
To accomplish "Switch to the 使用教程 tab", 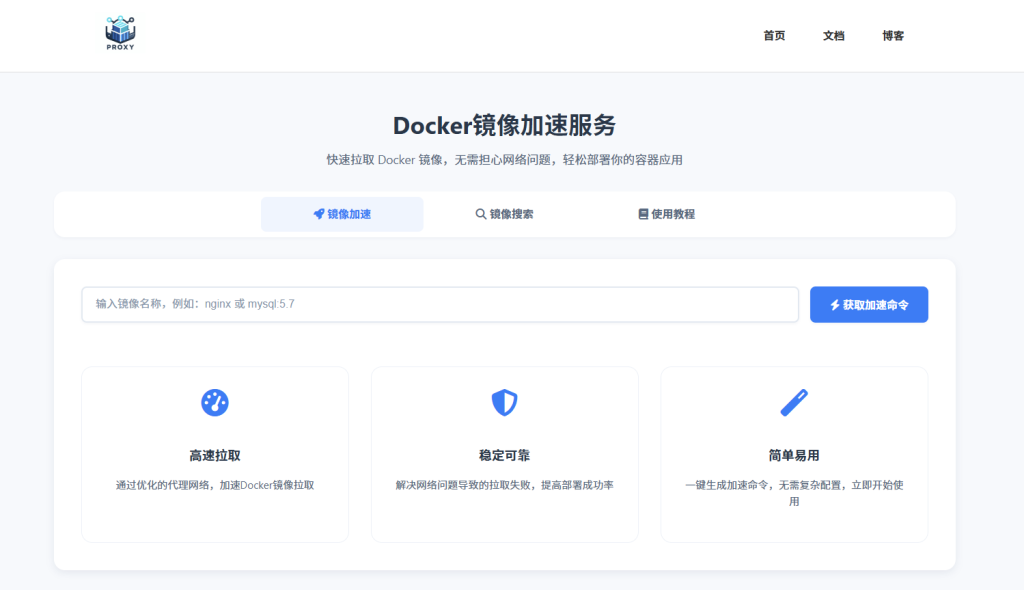I will tap(673, 214).
